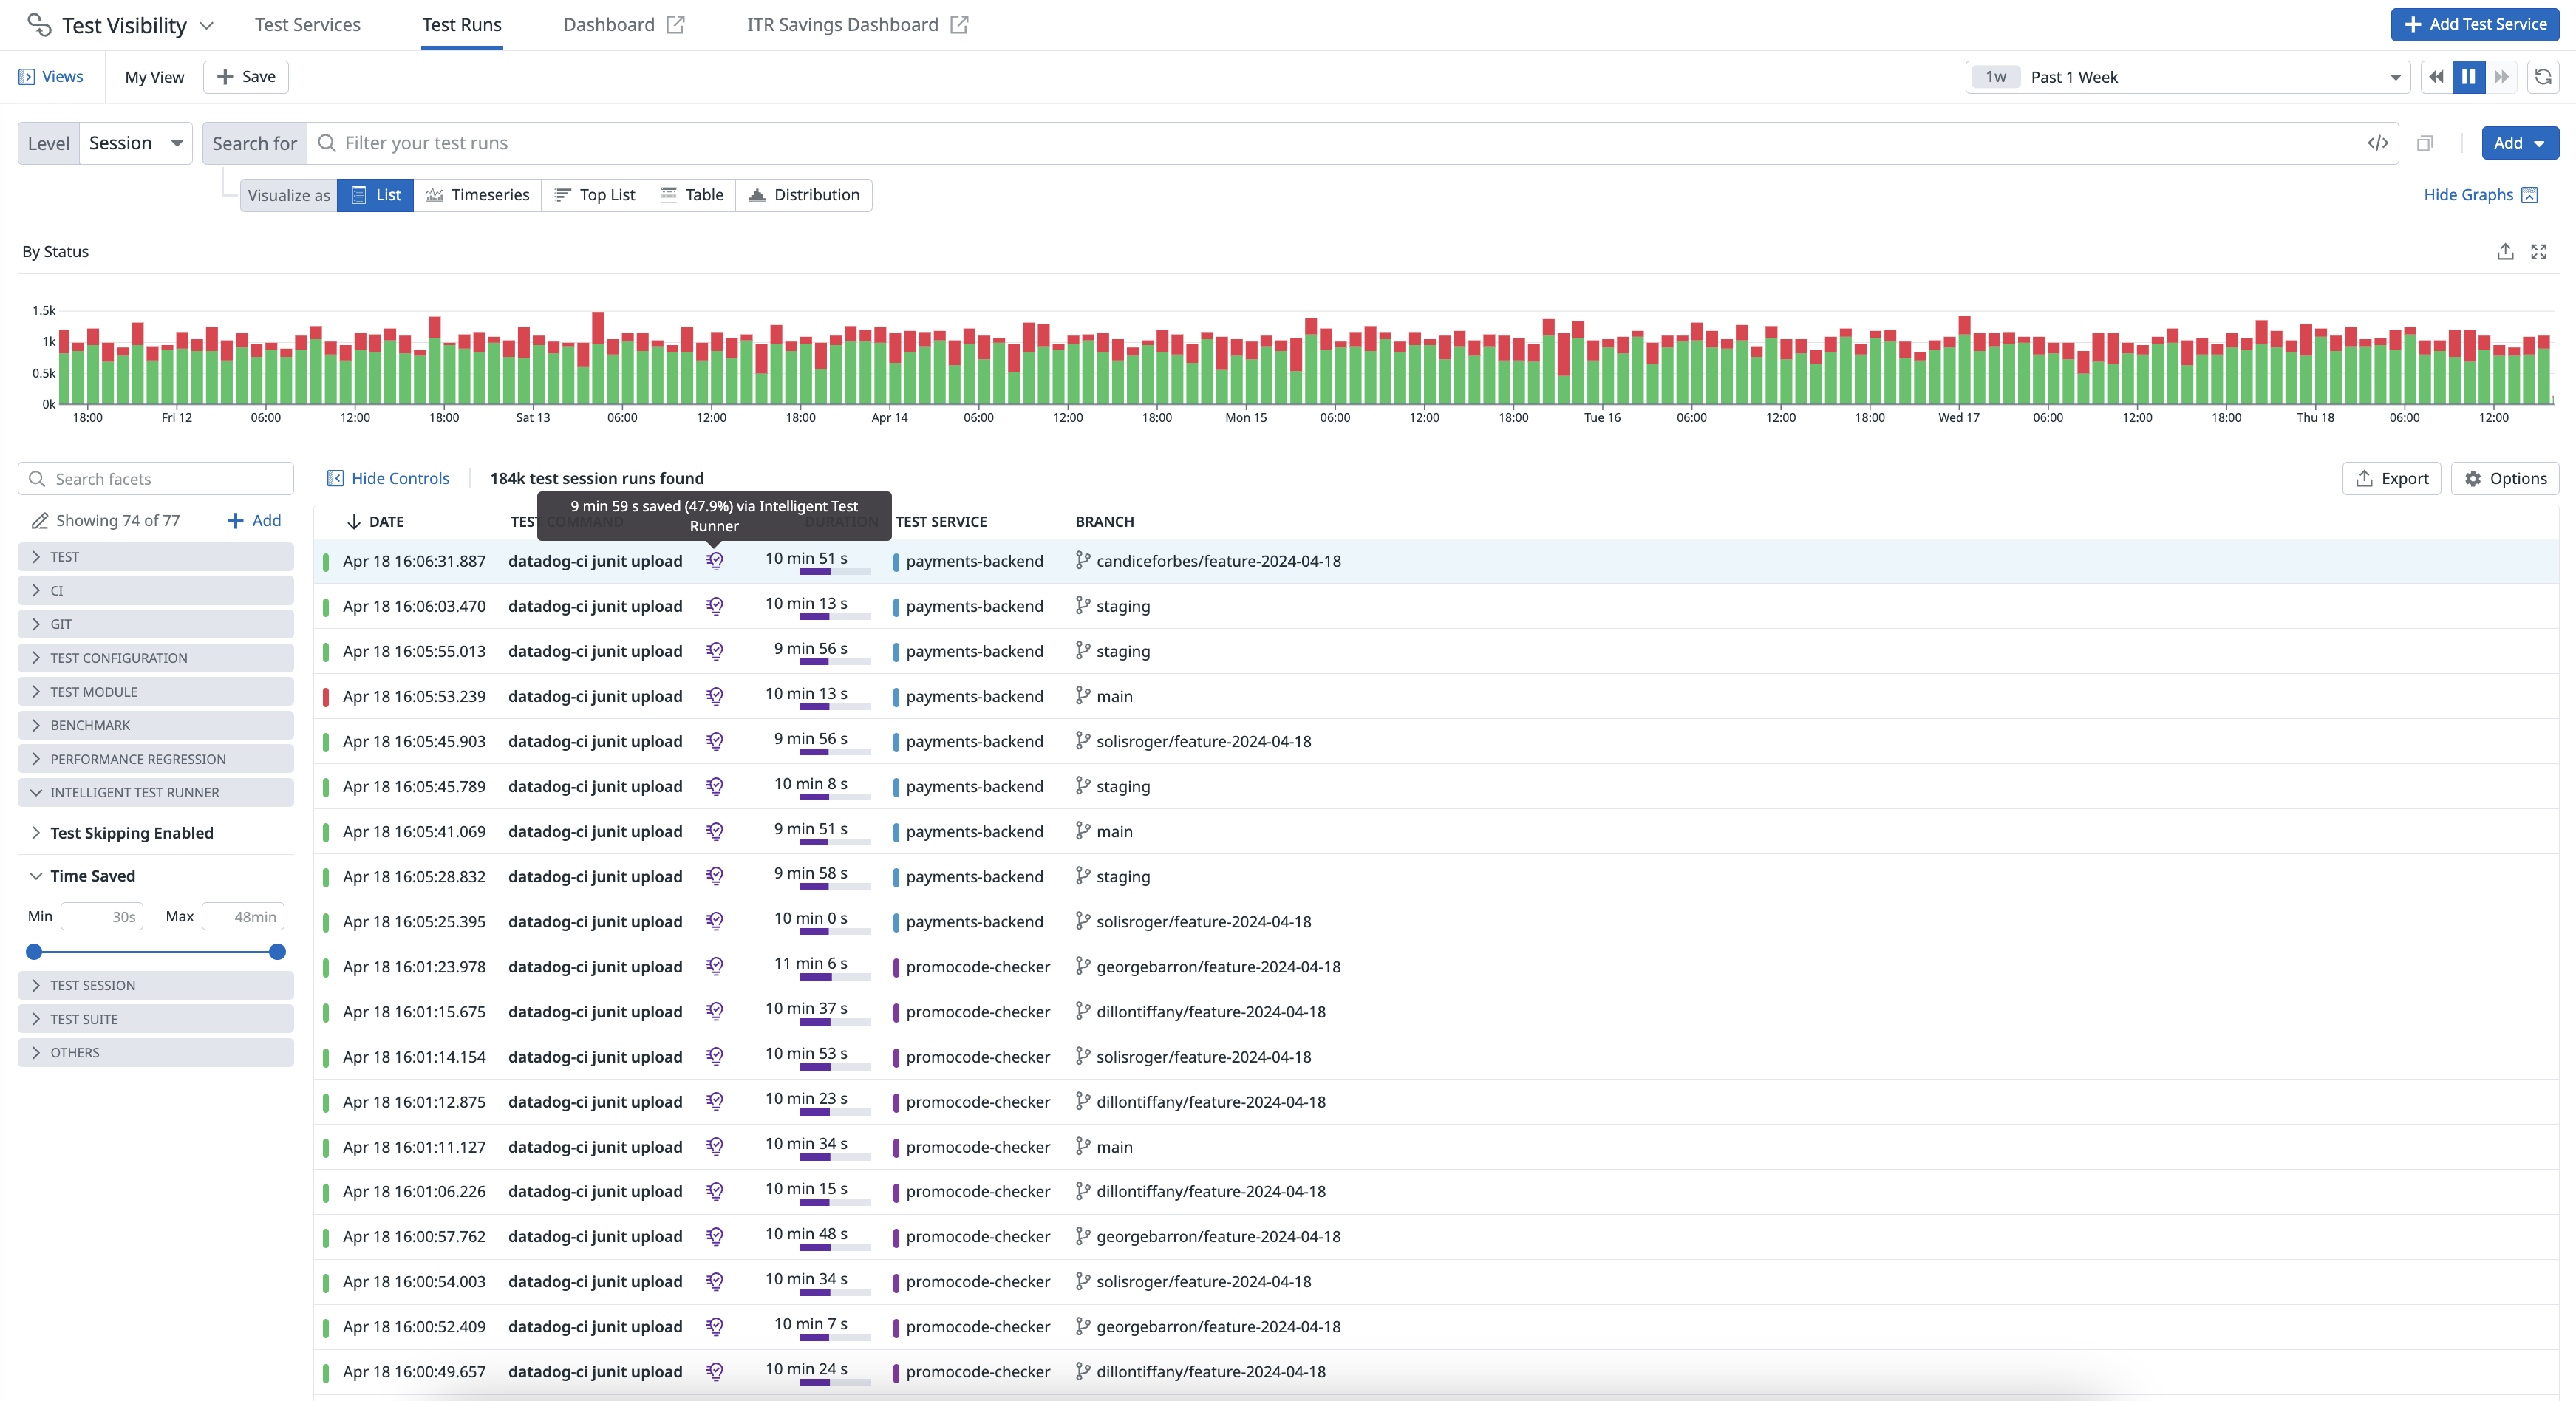Expand the GIT facet group
The height and width of the screenshot is (1401, 2576).
[156, 624]
